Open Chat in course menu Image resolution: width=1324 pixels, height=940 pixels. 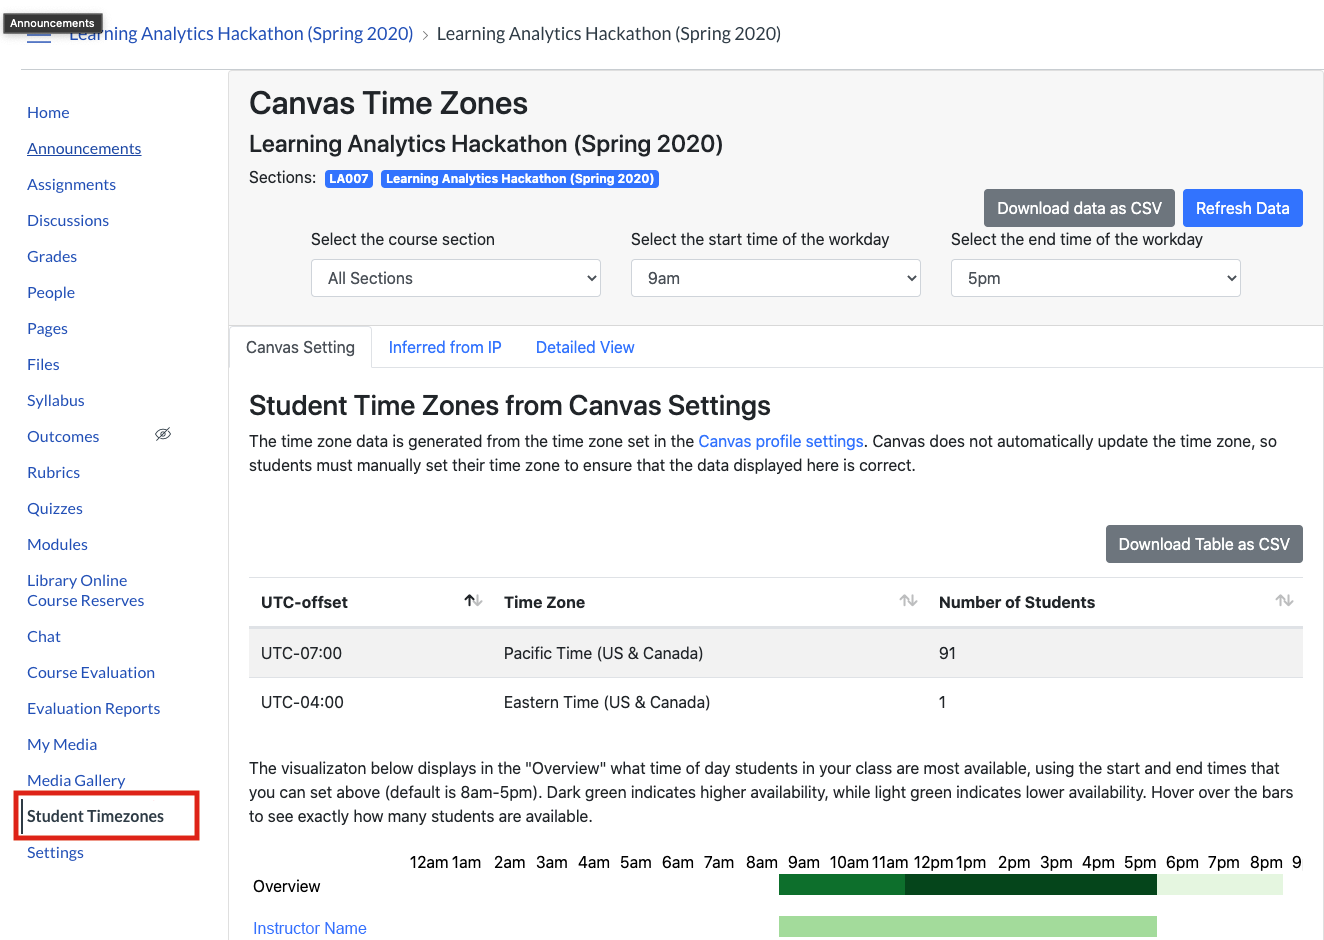44,636
